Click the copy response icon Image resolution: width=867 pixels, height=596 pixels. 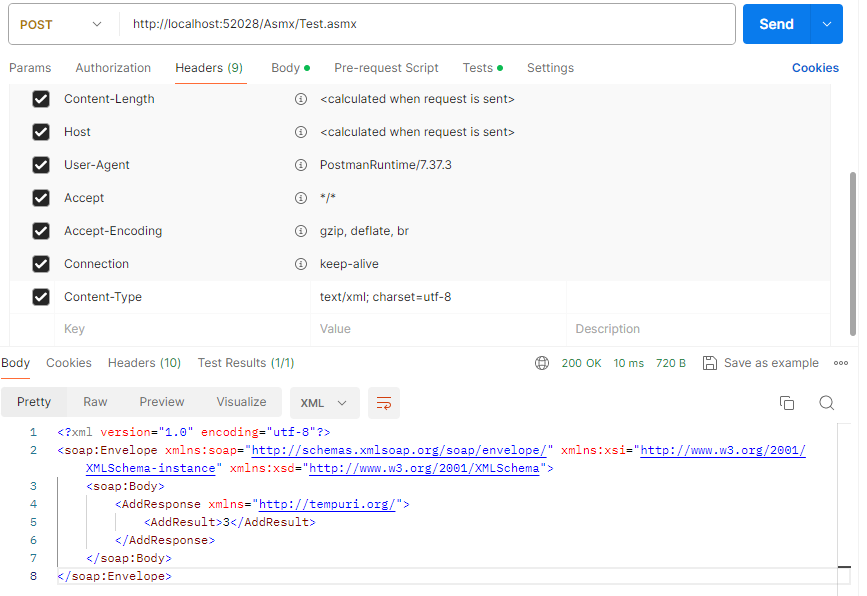click(787, 403)
